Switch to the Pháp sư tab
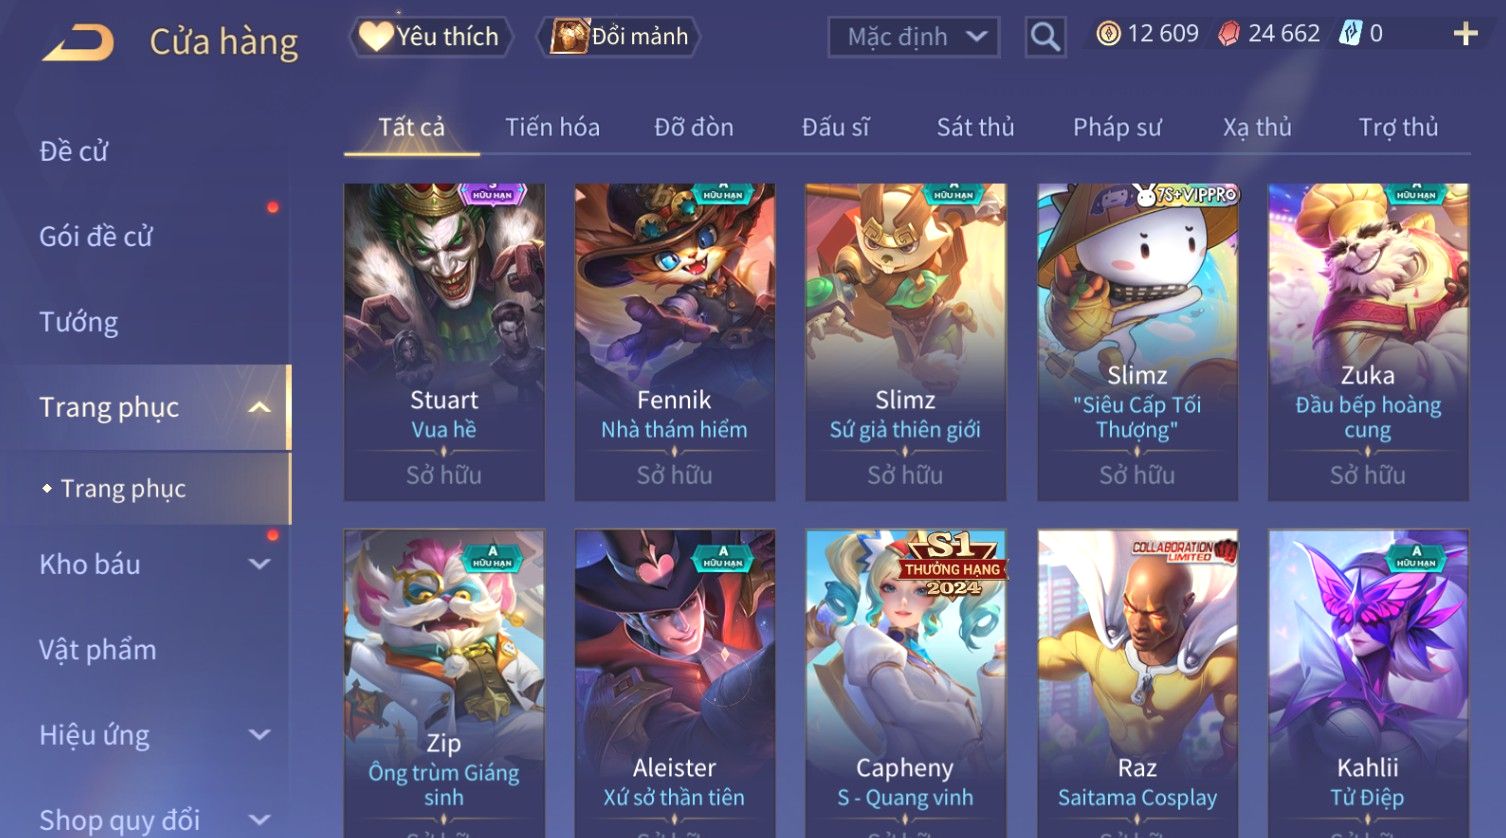This screenshot has width=1506, height=838. click(x=1117, y=127)
